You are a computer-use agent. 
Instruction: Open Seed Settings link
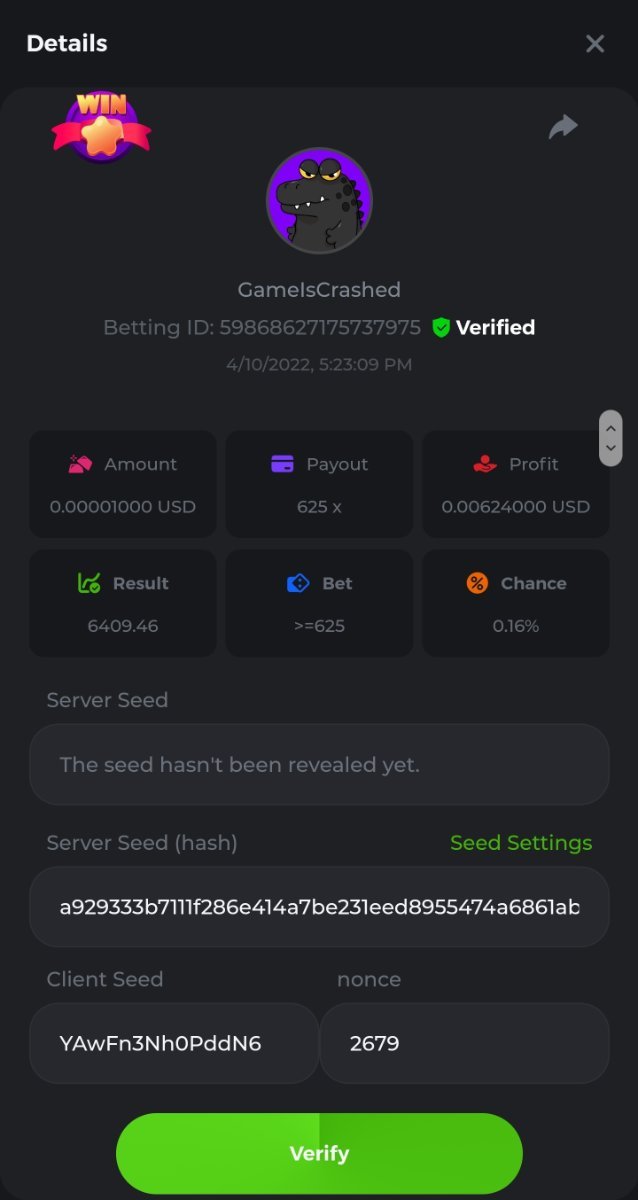(x=521, y=843)
